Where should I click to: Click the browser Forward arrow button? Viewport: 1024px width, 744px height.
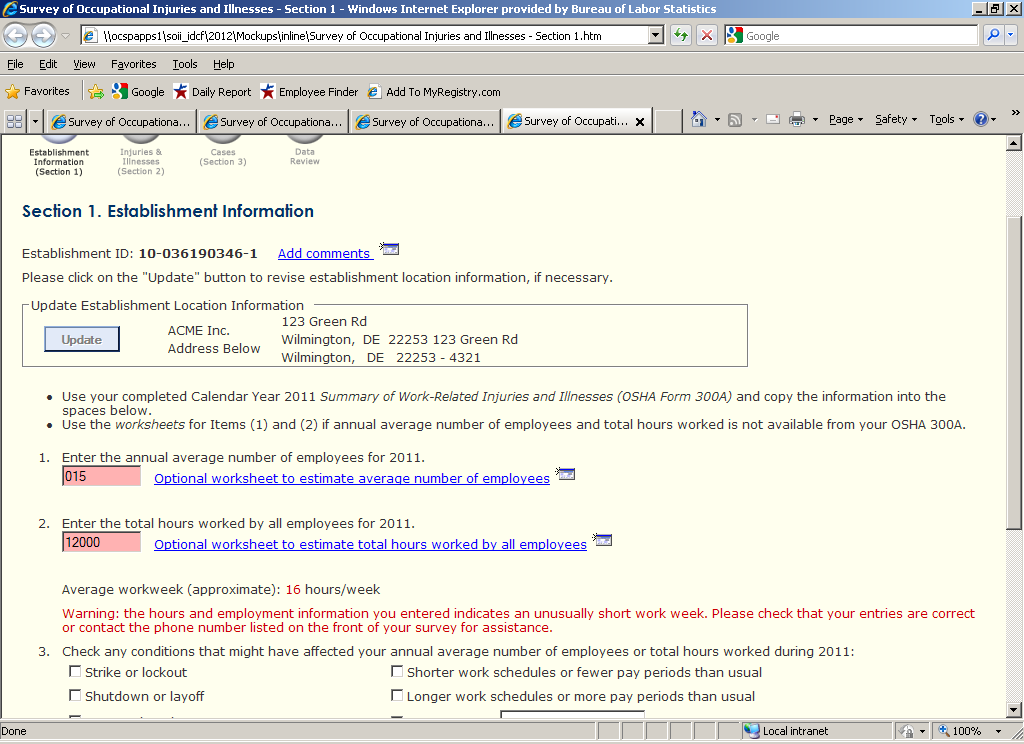click(43, 35)
